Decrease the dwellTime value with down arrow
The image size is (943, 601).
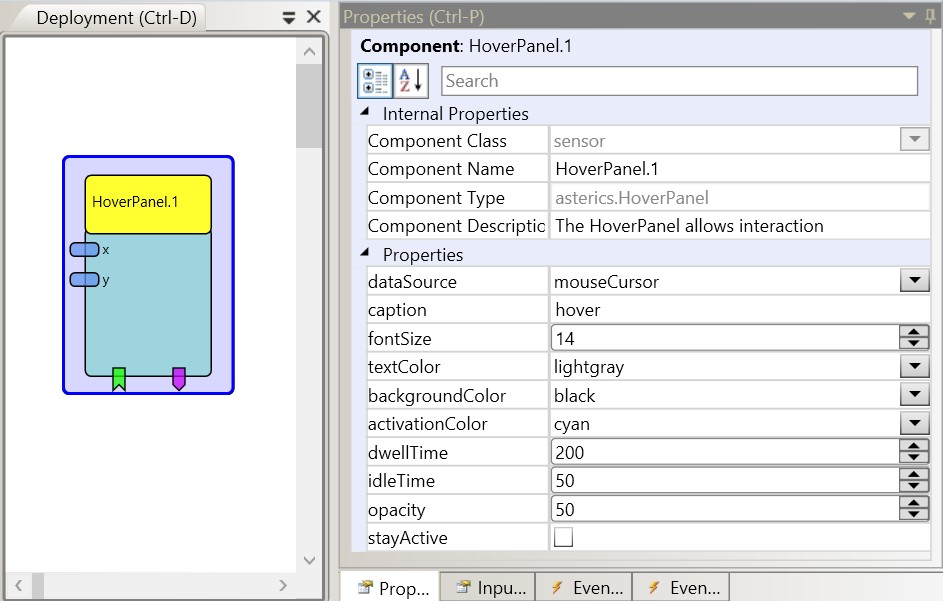914,458
